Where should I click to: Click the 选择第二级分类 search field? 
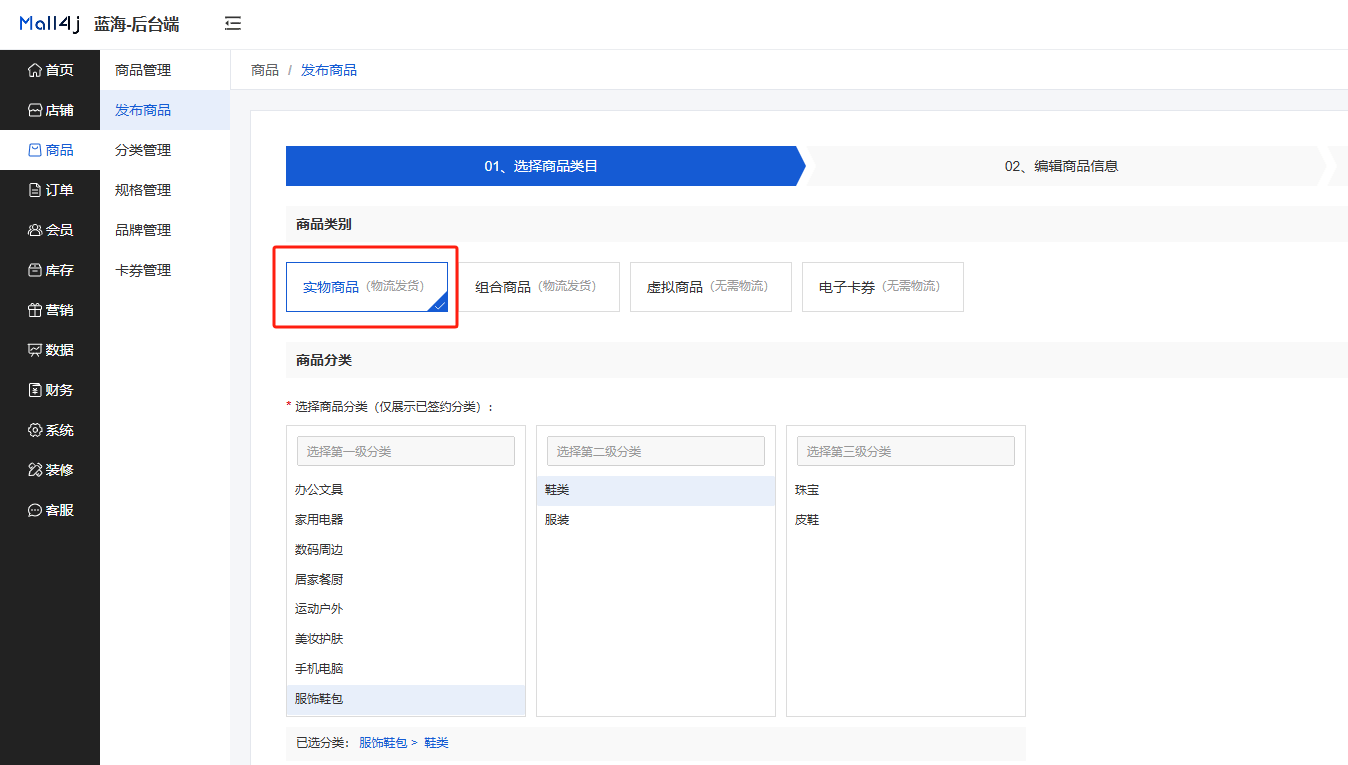[x=656, y=451]
